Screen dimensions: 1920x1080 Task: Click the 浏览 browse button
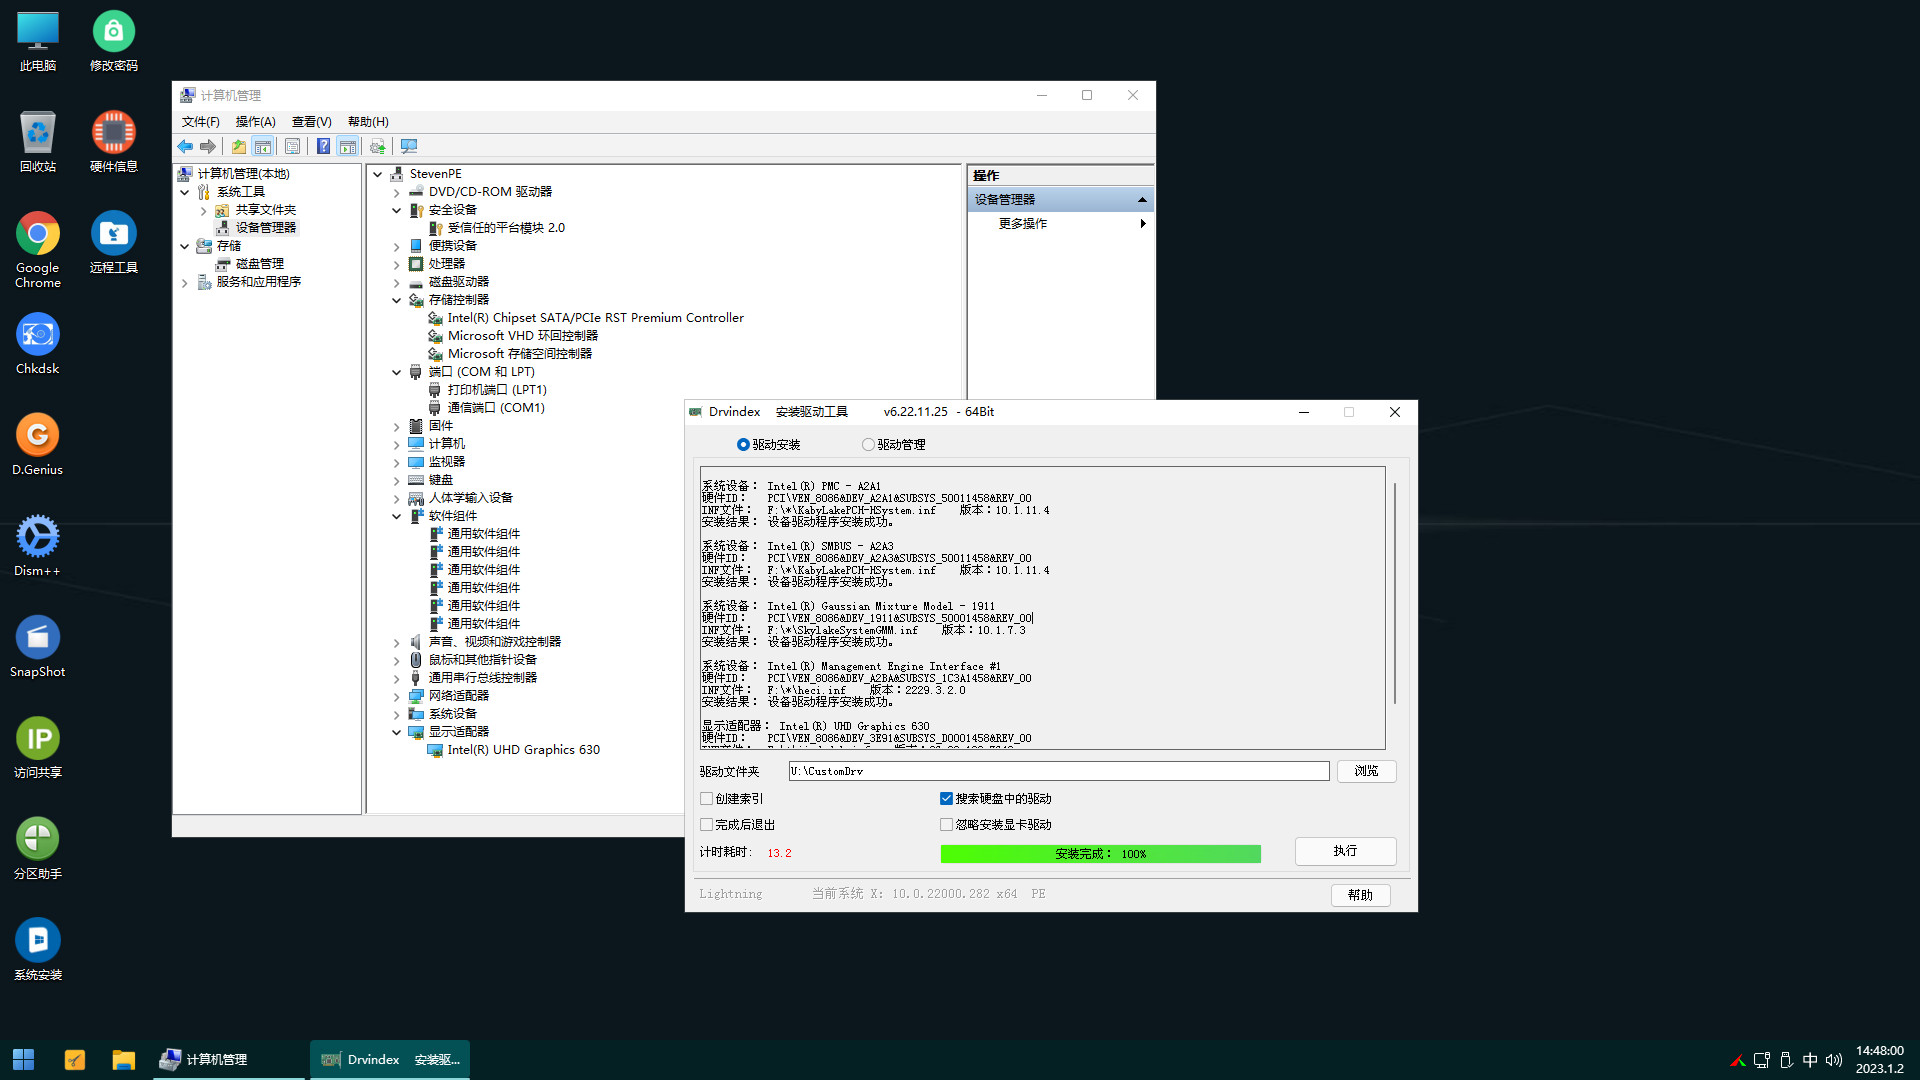point(1366,771)
